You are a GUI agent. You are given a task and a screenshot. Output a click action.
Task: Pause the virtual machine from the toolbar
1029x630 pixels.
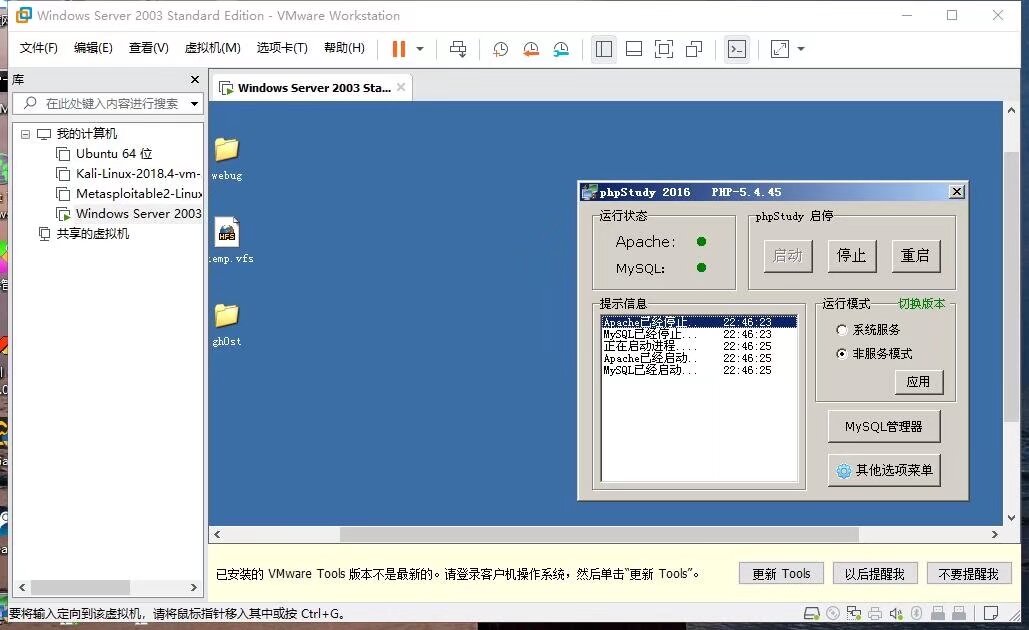tap(398, 49)
